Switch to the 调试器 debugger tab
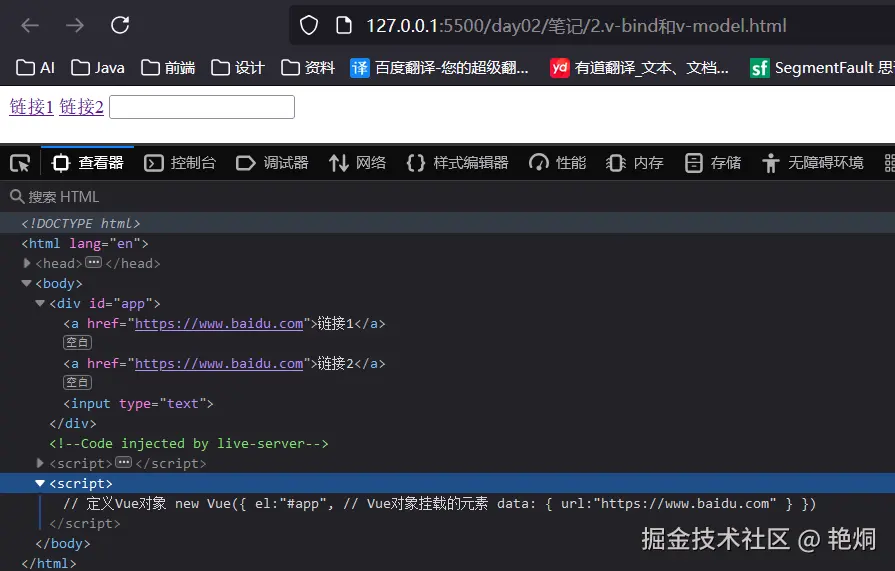This screenshot has height=571, width=895. (272, 163)
